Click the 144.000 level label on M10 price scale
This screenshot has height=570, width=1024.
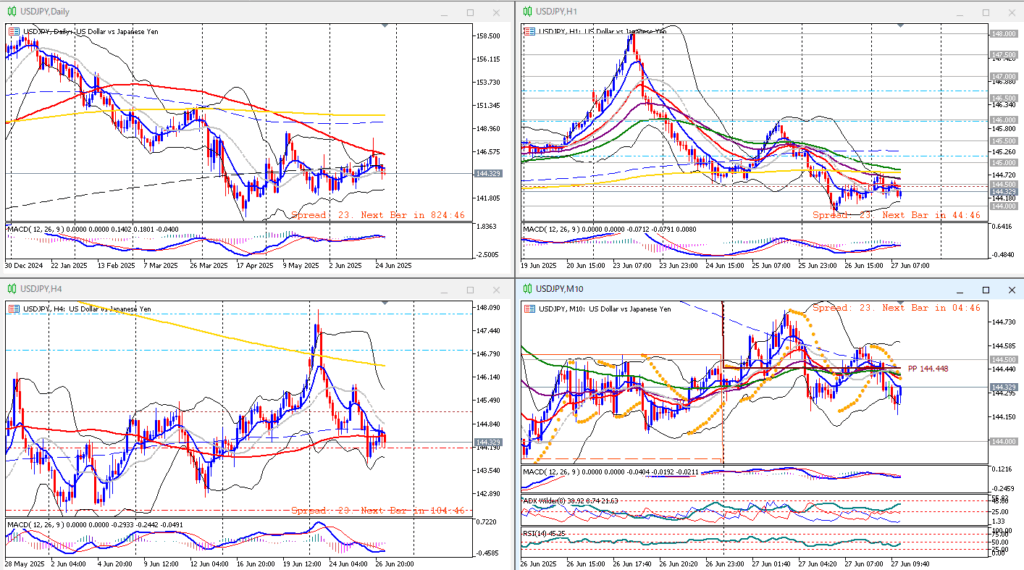tap(1004, 442)
